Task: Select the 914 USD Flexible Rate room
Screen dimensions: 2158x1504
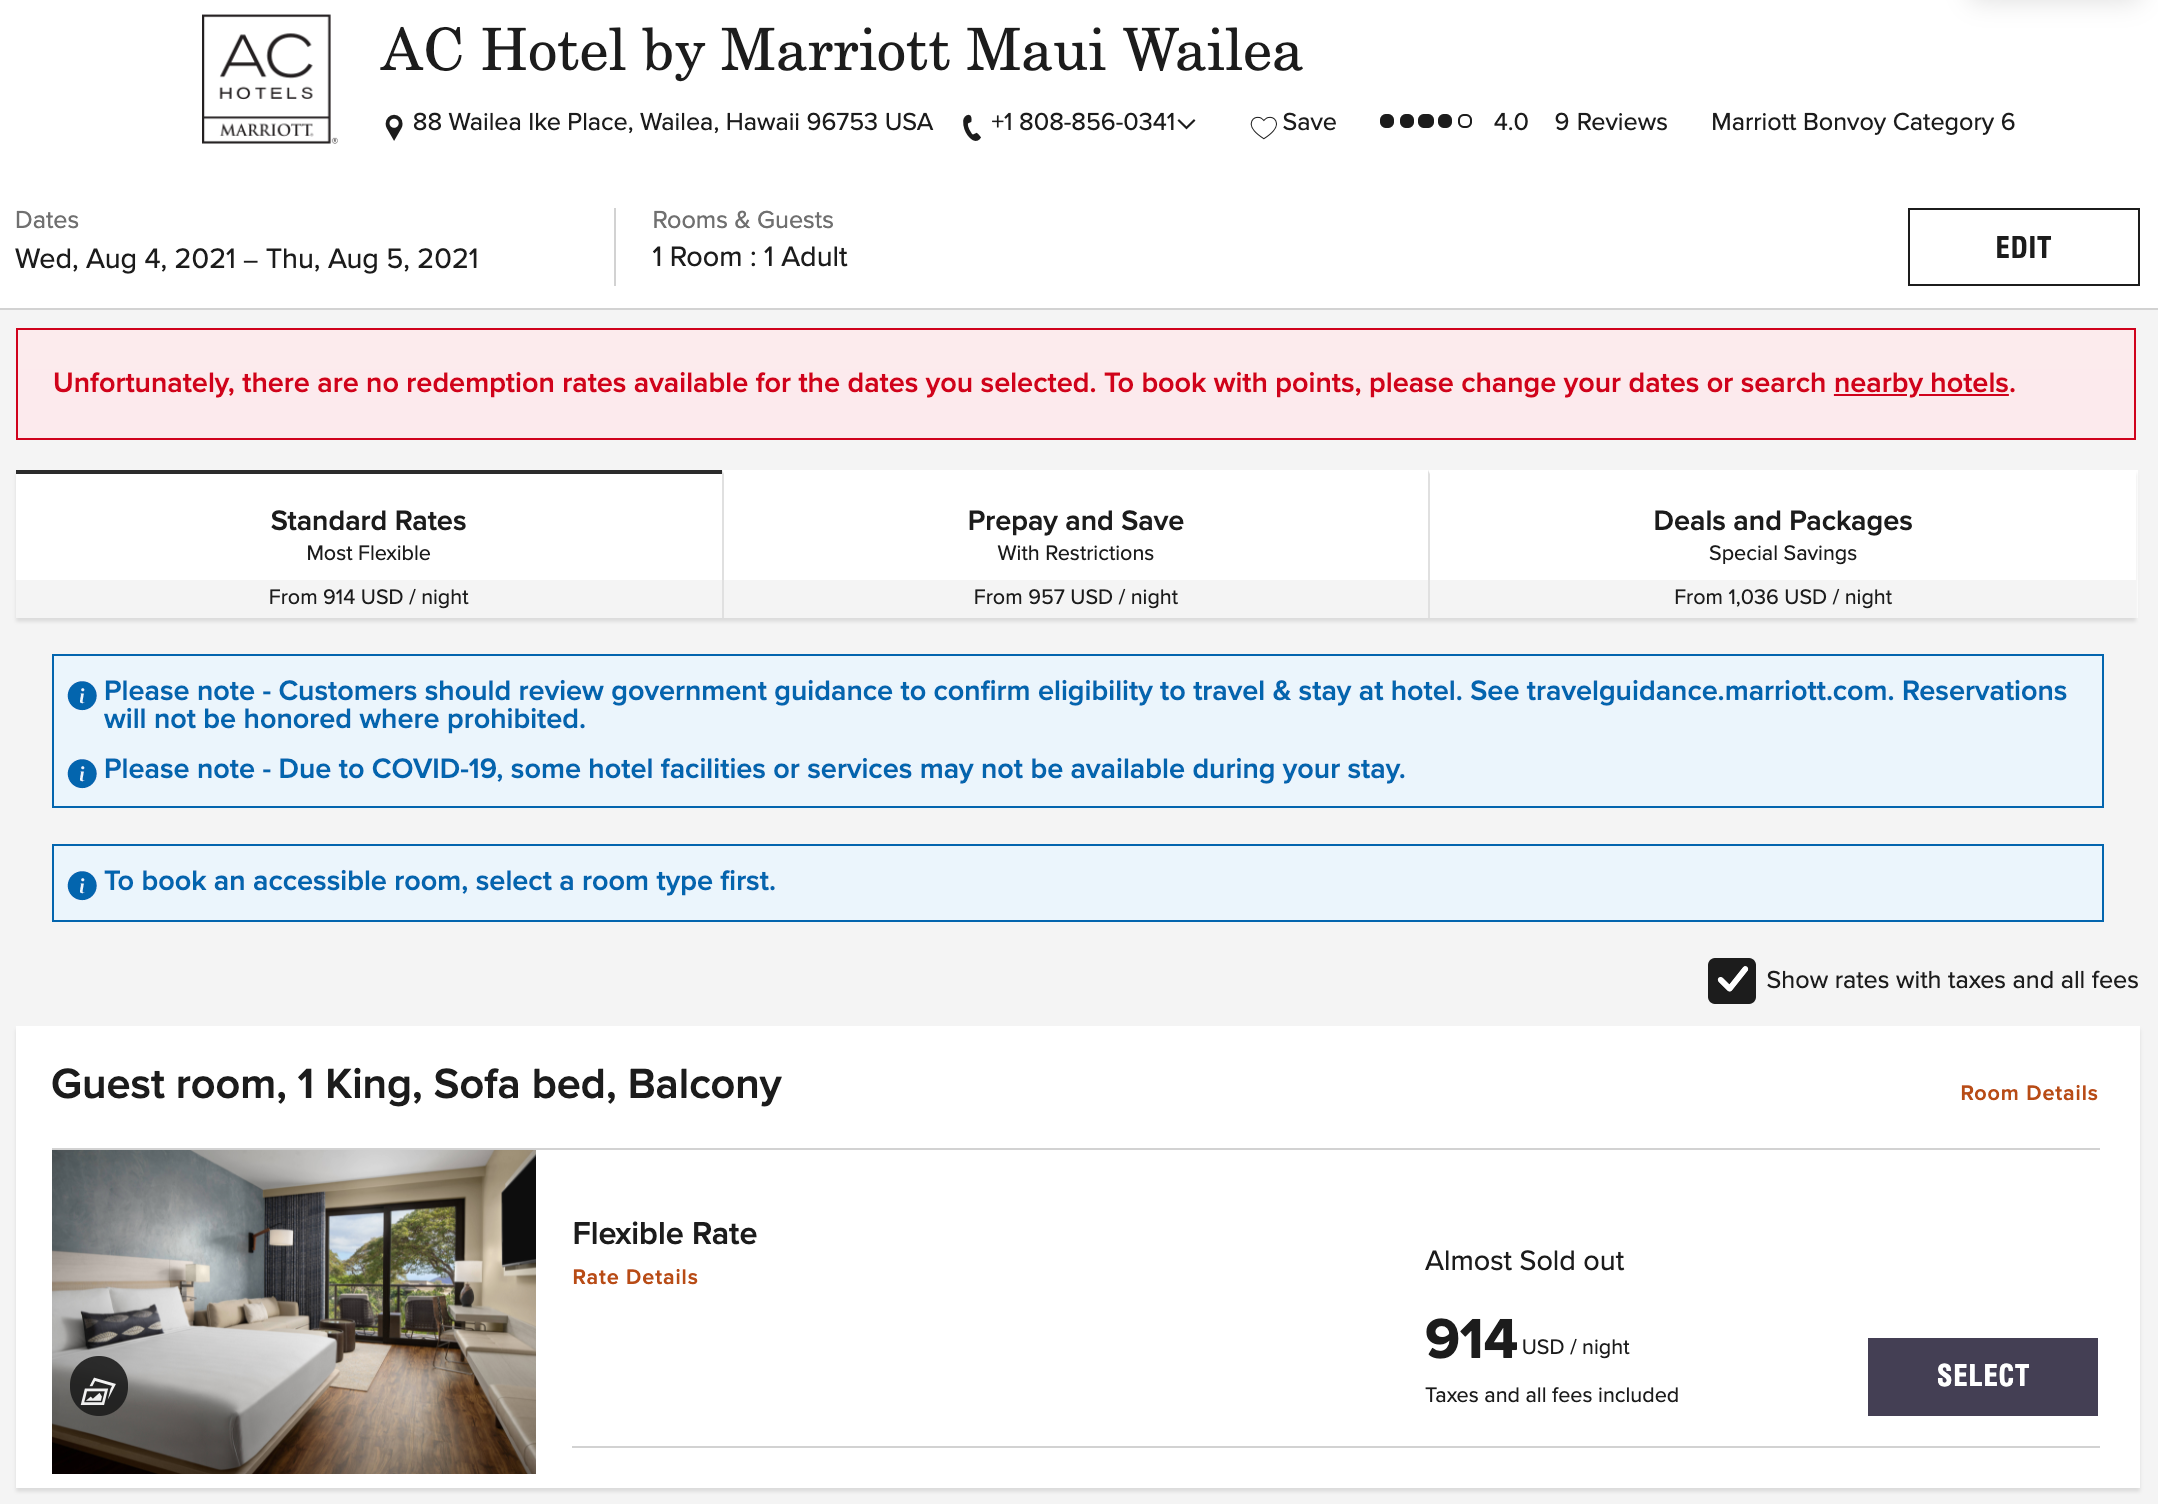Action: tap(1982, 1376)
